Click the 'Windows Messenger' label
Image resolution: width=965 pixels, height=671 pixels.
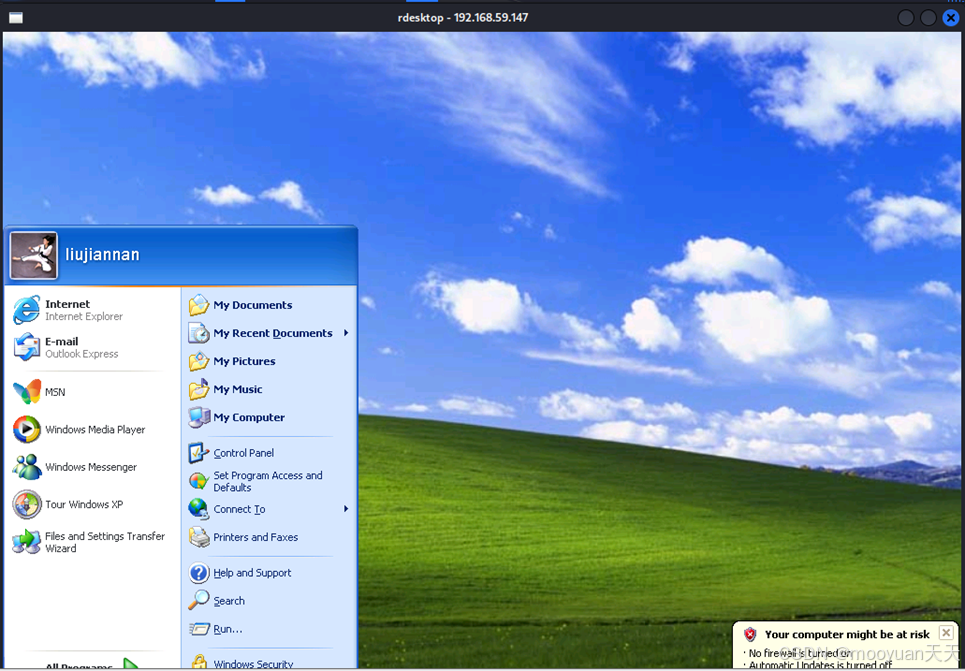[x=91, y=467]
